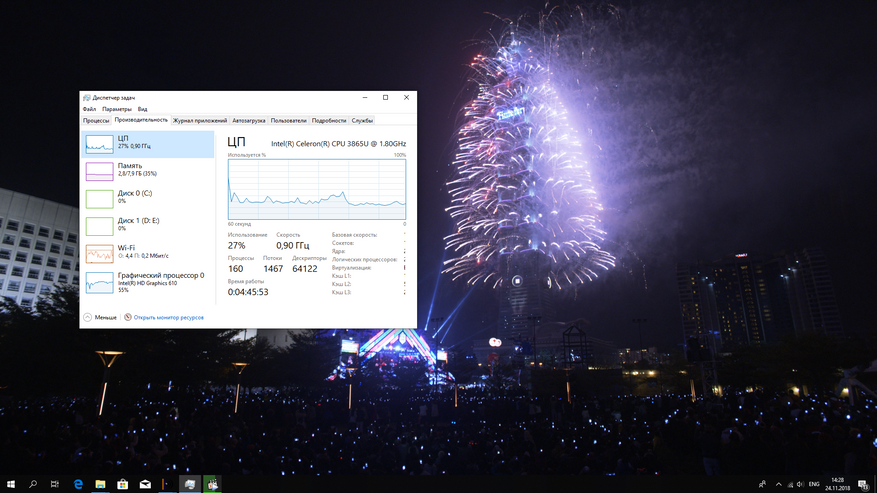This screenshot has width=877, height=493.
Task: Select the ЦП performance graph item
Action: tap(147, 143)
